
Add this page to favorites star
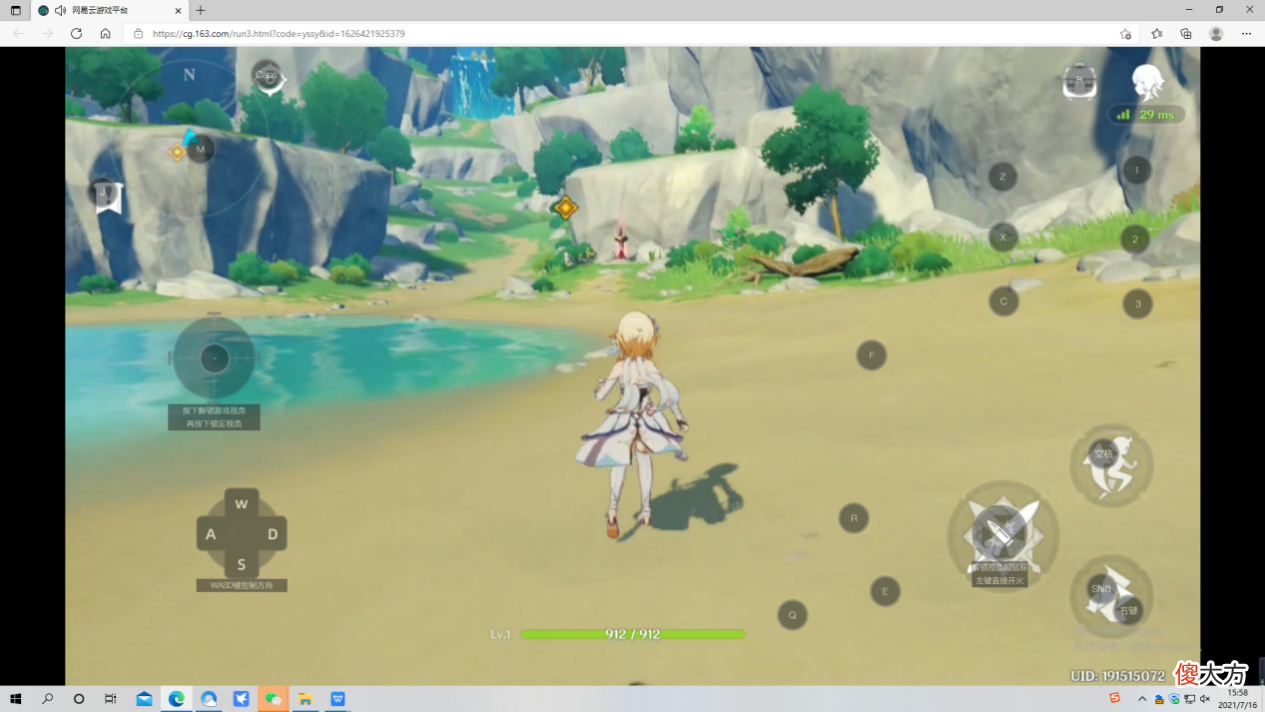(1125, 33)
